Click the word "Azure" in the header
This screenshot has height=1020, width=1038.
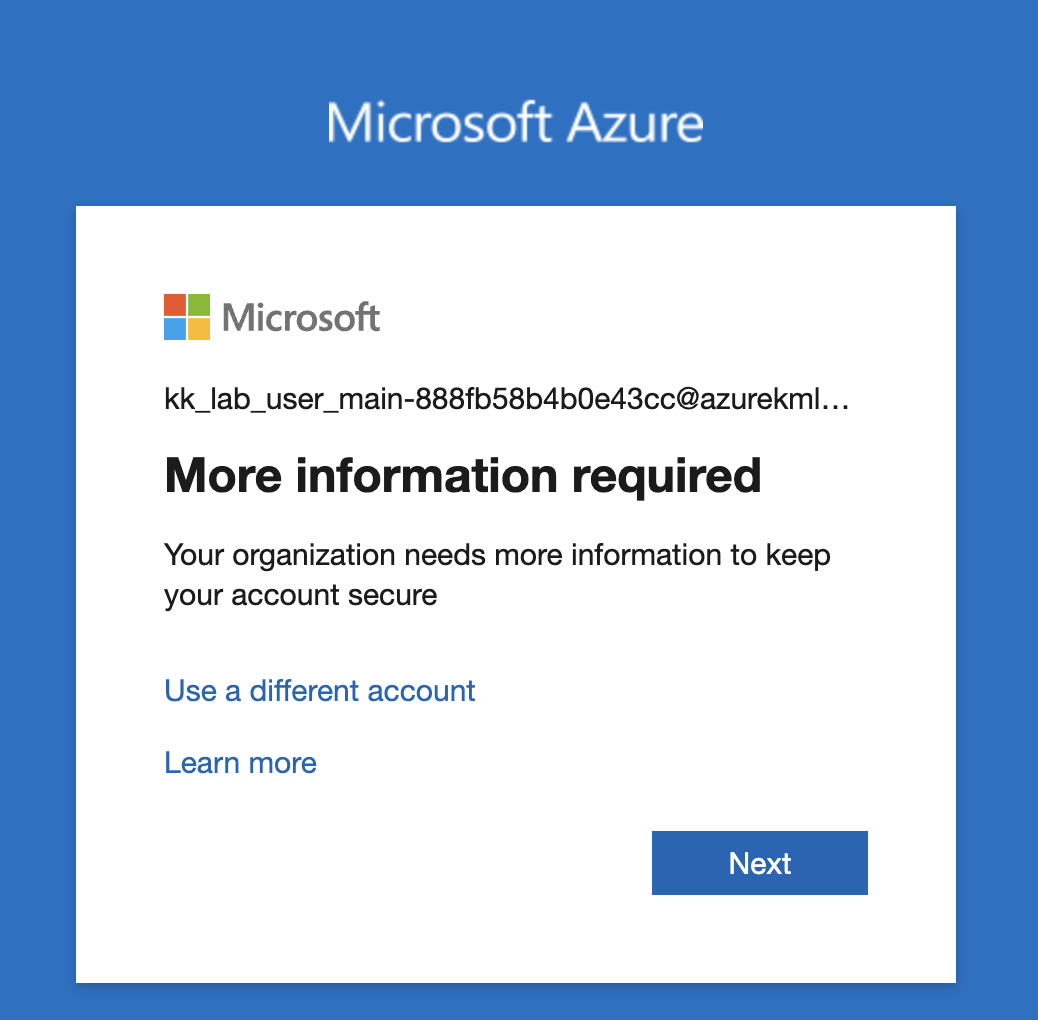point(635,123)
